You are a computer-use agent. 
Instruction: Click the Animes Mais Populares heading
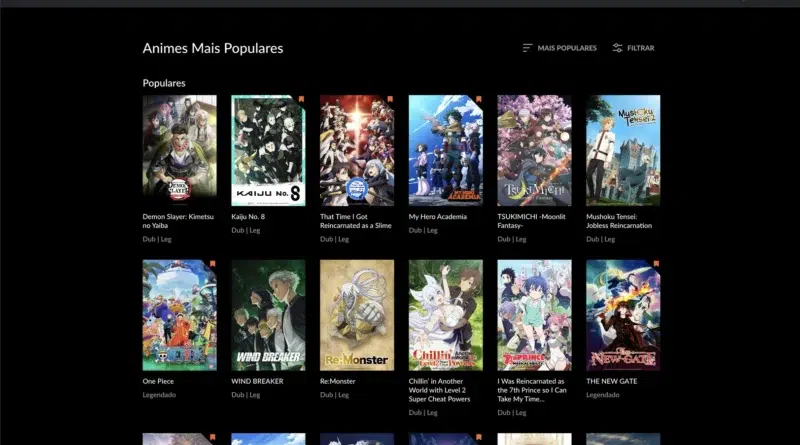point(213,48)
